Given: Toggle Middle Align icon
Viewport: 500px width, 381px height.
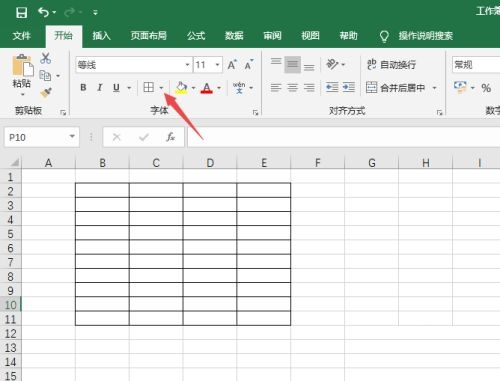Looking at the screenshot, I should click(x=293, y=65).
